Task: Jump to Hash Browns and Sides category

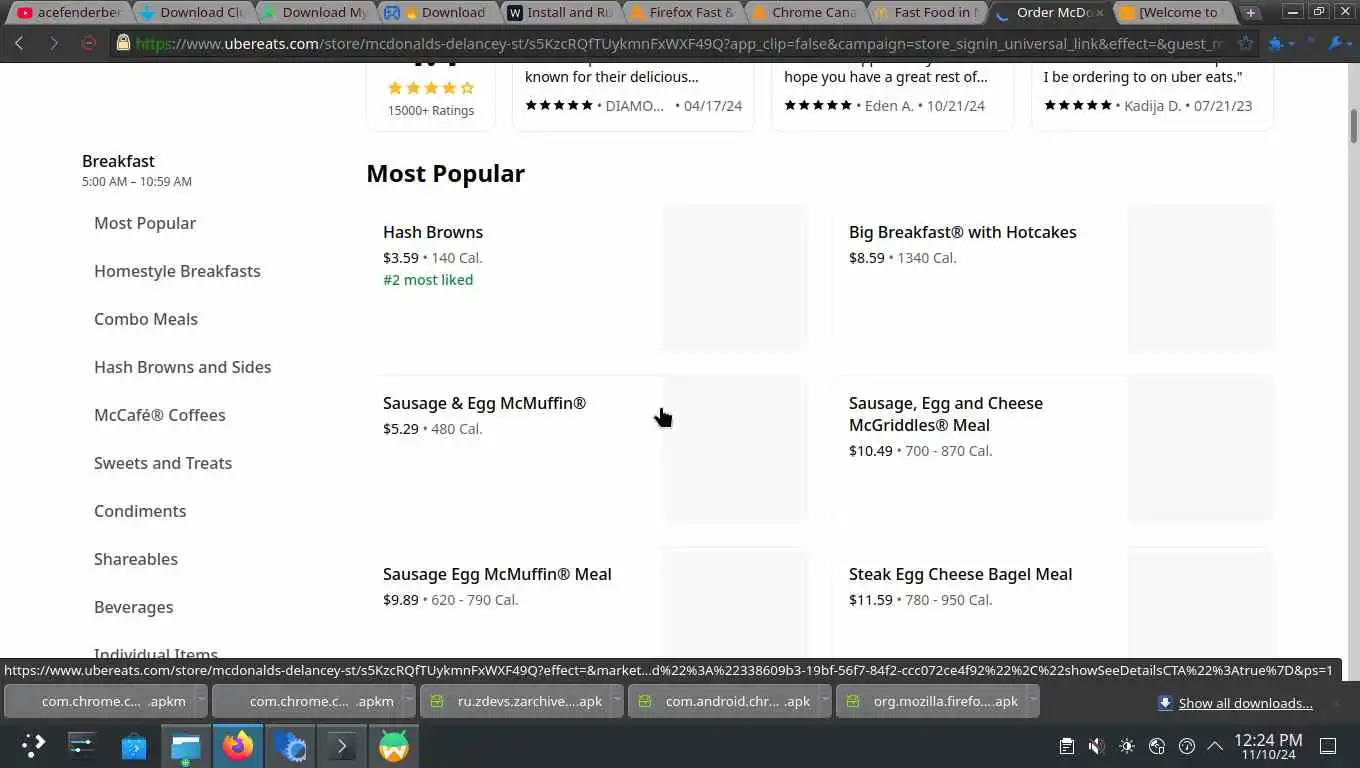Action: [183, 367]
